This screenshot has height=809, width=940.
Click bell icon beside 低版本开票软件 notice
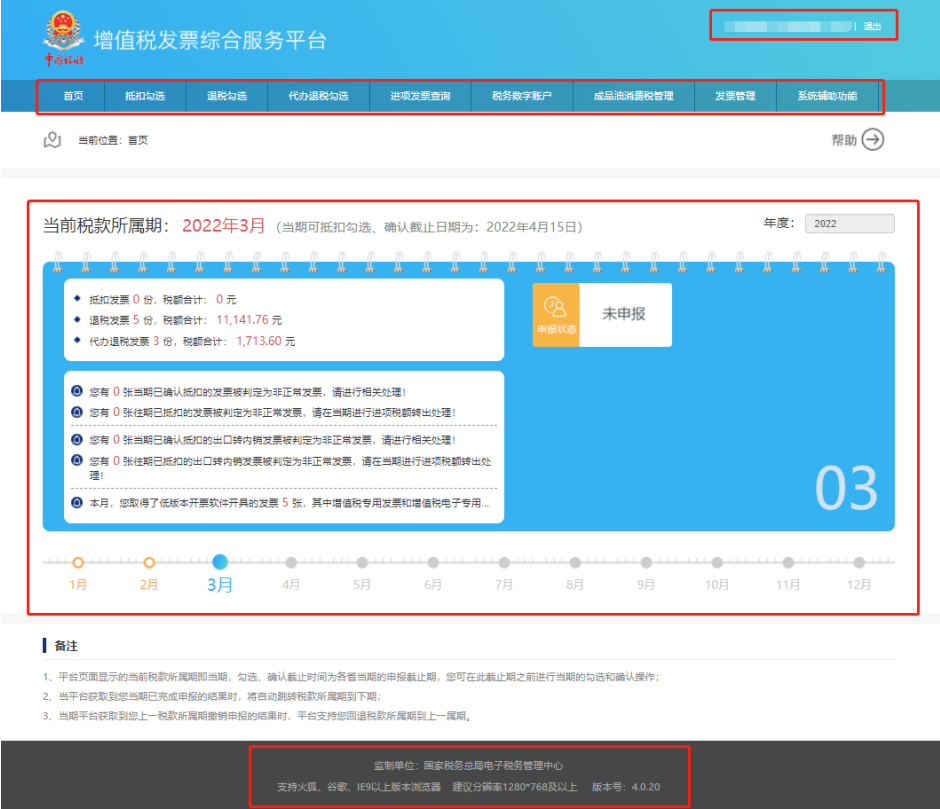pyautogui.click(x=77, y=503)
